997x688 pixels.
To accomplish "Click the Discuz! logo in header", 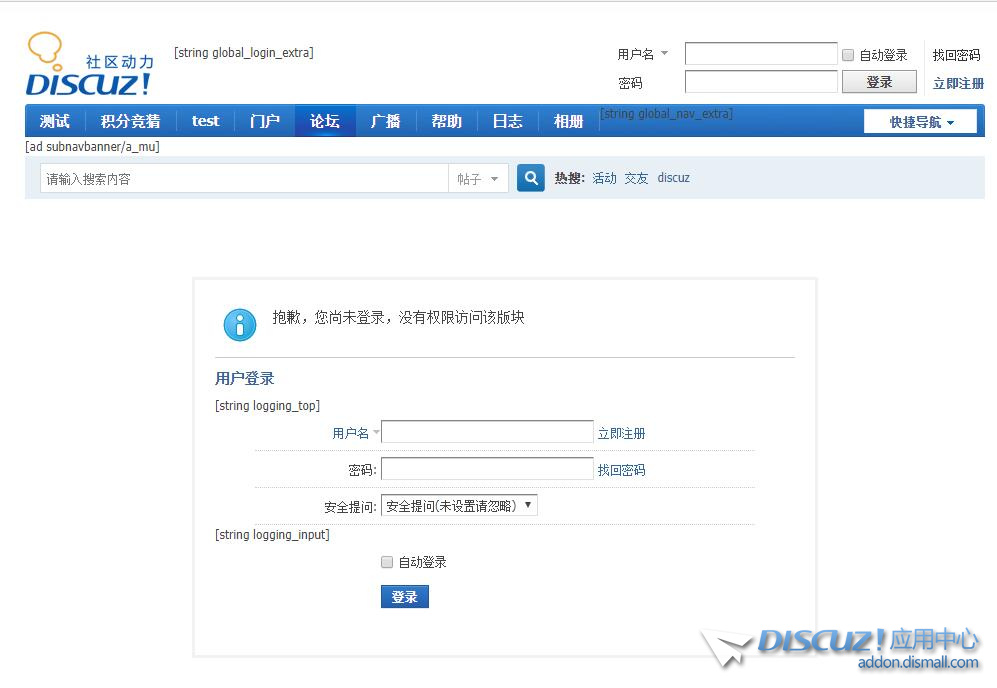I will (x=90, y=66).
